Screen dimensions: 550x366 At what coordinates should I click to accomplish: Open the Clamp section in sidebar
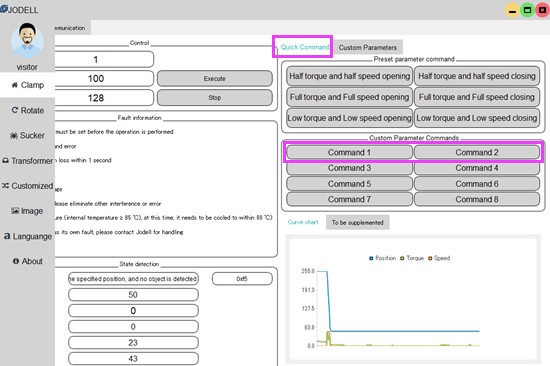(27, 85)
